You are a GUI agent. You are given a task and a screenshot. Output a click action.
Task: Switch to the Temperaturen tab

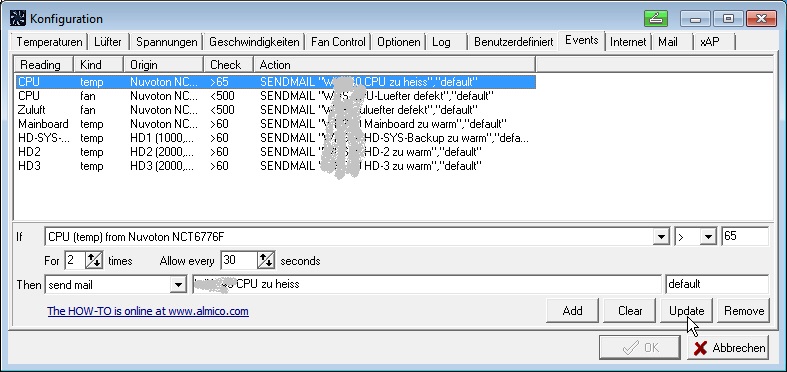(x=49, y=42)
